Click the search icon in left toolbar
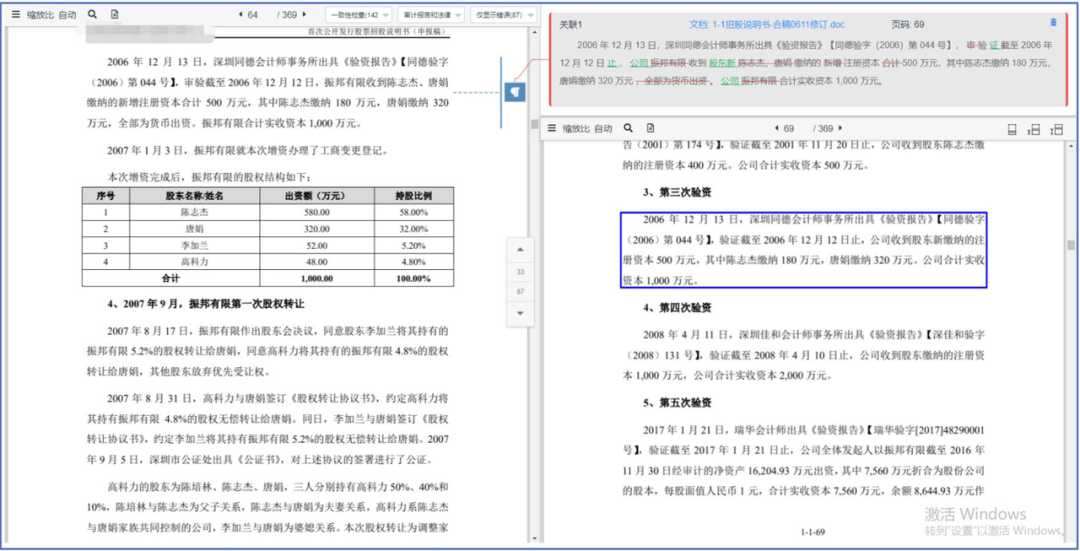The image size is (1080, 551). point(93,14)
